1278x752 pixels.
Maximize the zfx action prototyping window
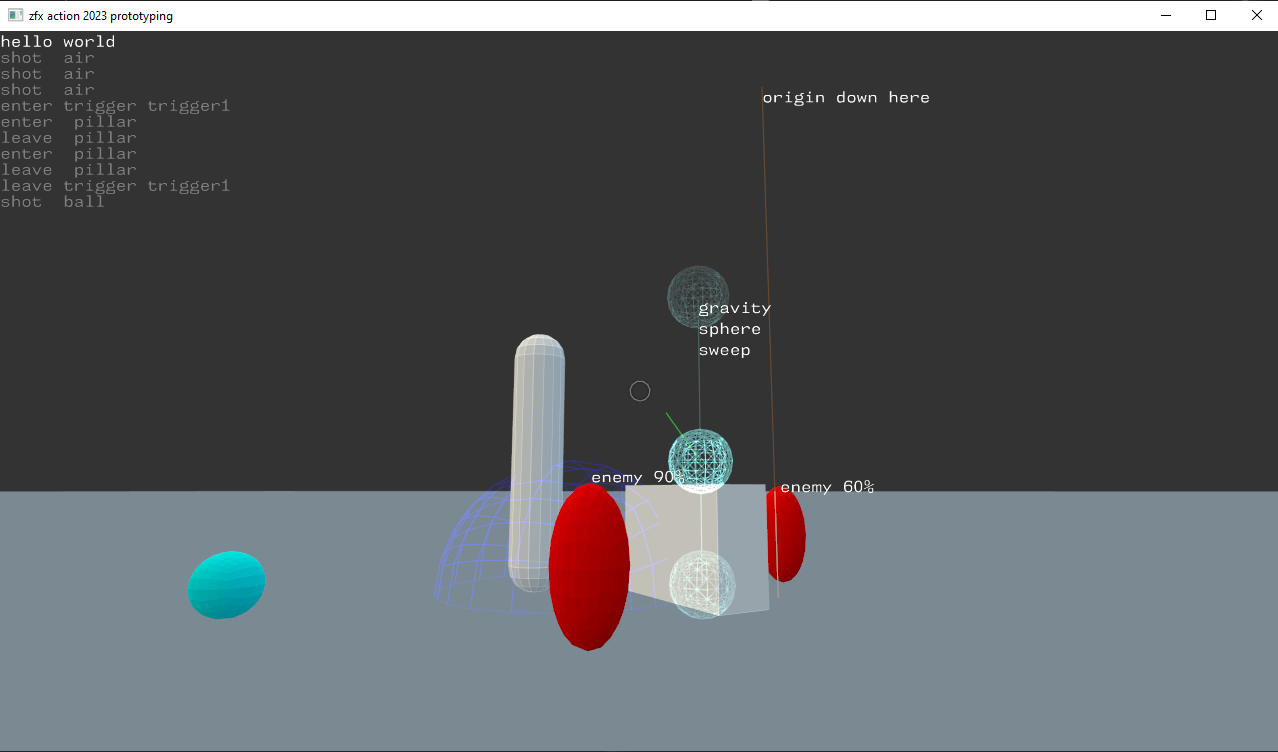1211,15
